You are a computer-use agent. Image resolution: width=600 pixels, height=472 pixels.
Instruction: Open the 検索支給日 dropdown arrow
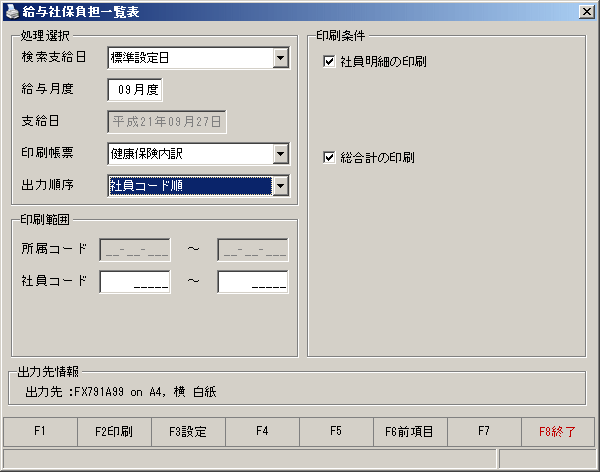pyautogui.click(x=280, y=58)
